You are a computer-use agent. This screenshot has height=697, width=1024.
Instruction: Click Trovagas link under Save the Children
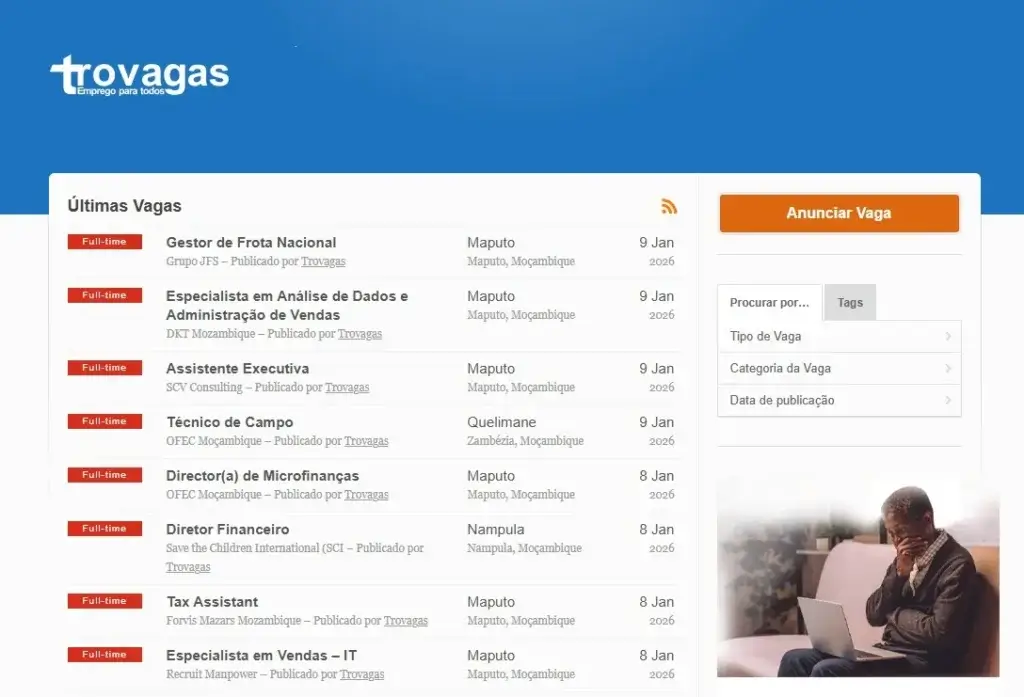(188, 567)
